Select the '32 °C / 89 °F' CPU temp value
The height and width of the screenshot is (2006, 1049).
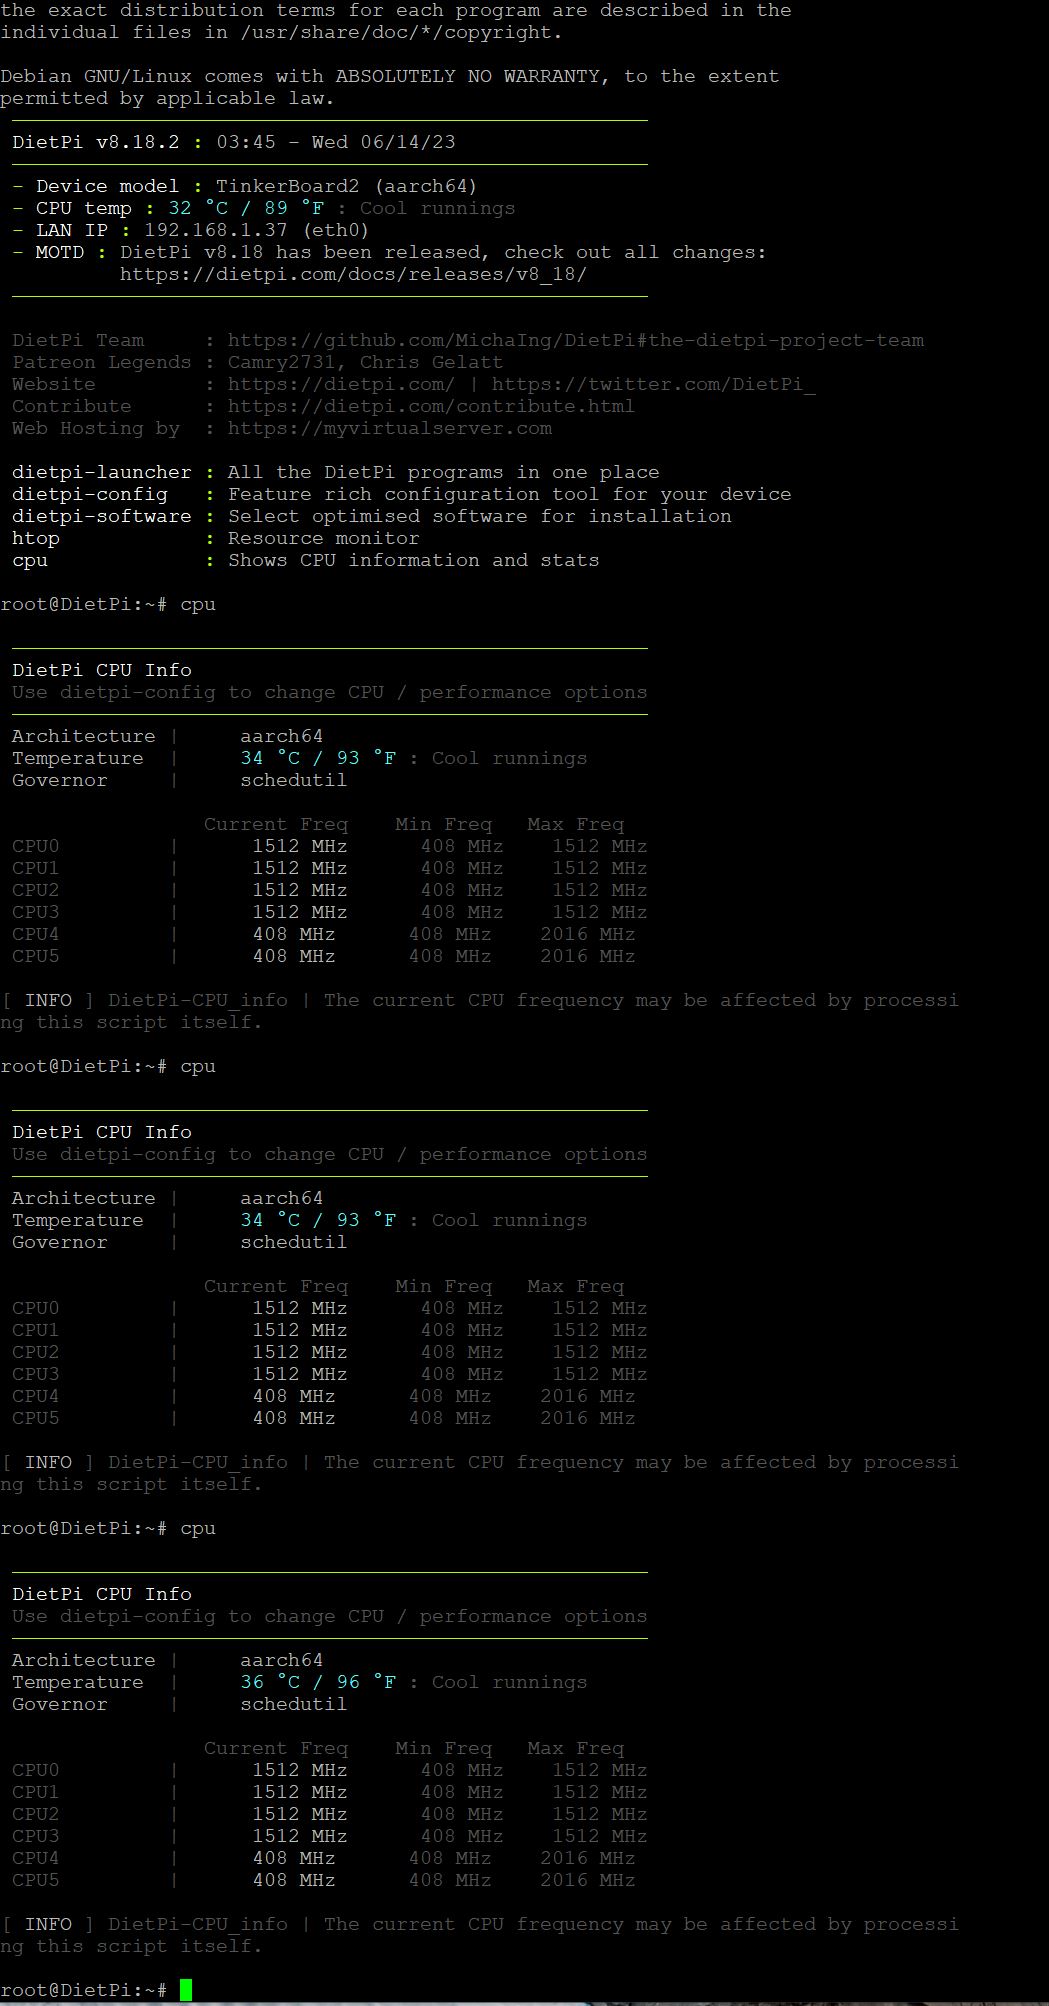click(x=246, y=208)
